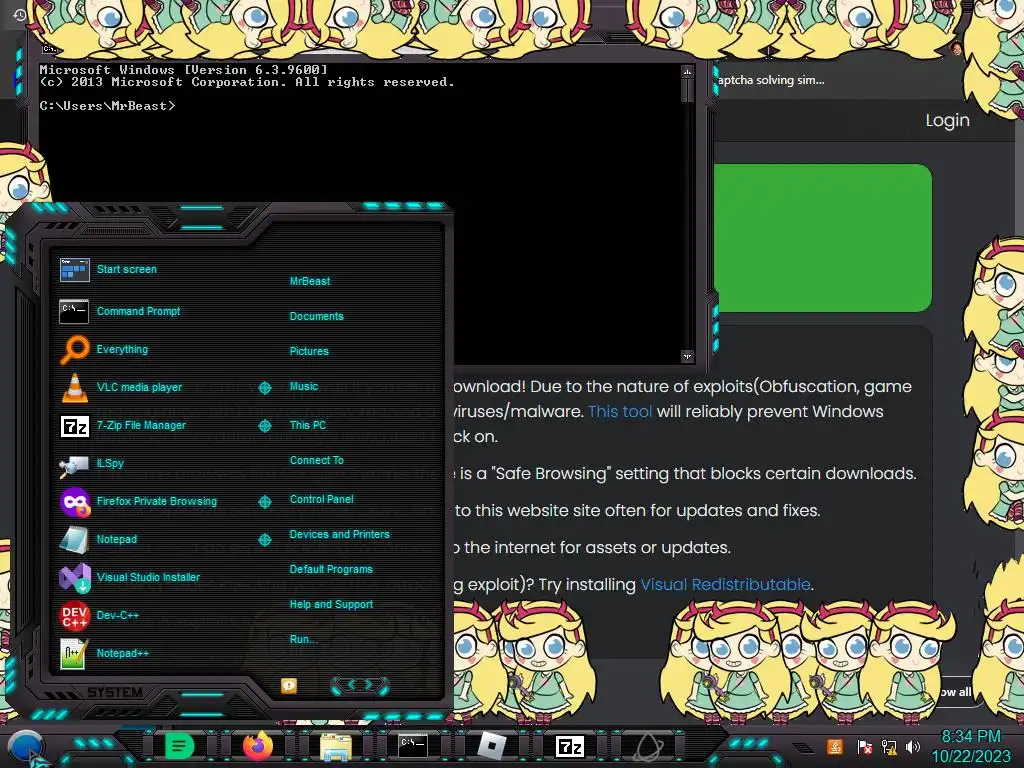Launch Command Prompt from start menu list
The image size is (1024, 768).
pyautogui.click(x=120, y=312)
